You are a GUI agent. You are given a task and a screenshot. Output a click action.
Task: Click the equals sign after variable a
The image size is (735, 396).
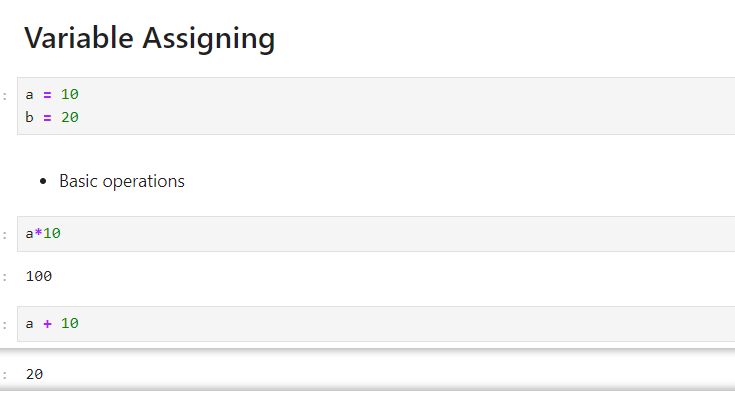click(47, 95)
